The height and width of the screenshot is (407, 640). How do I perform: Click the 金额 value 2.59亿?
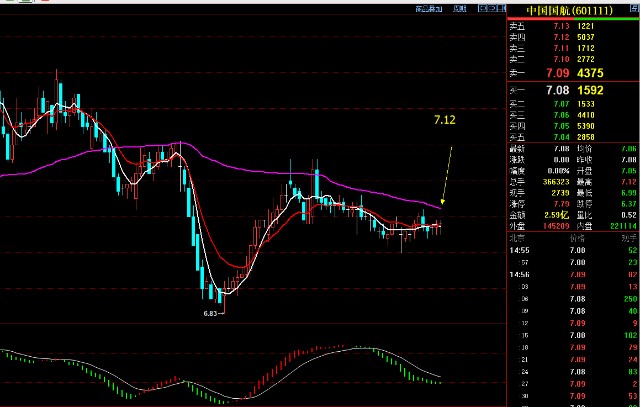click(x=550, y=215)
